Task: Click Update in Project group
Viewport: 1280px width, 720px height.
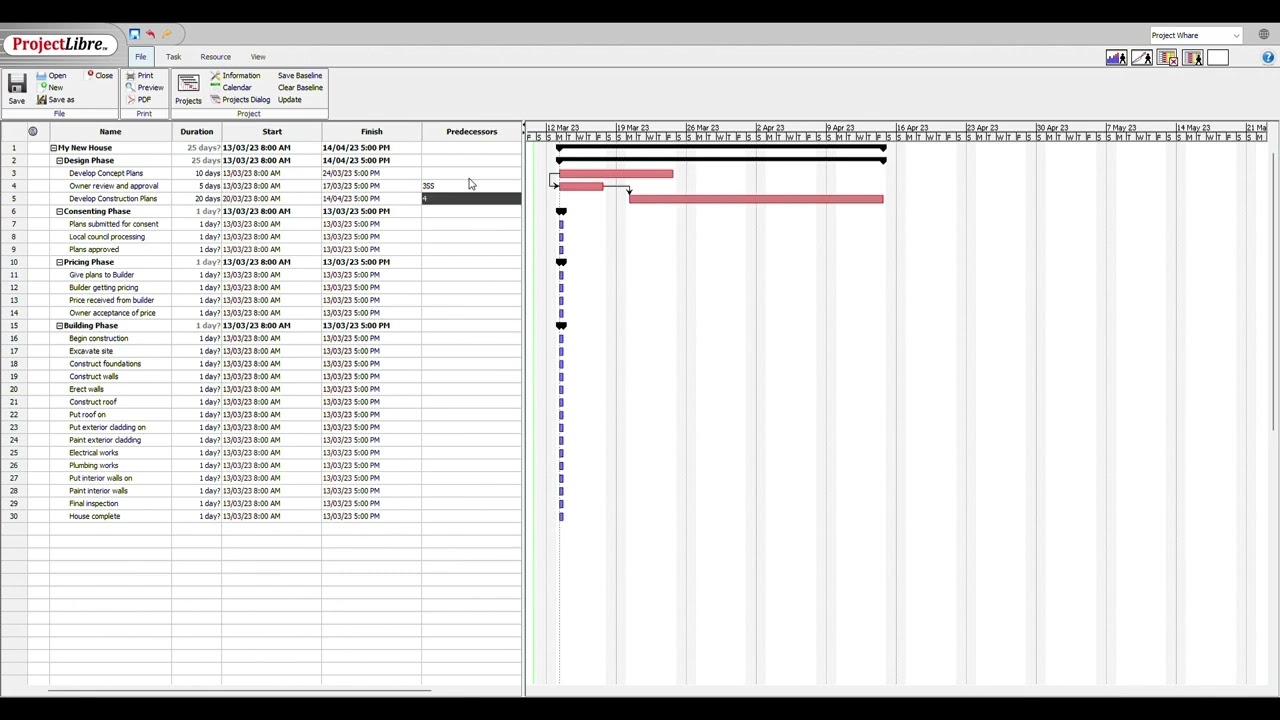Action: tap(289, 100)
